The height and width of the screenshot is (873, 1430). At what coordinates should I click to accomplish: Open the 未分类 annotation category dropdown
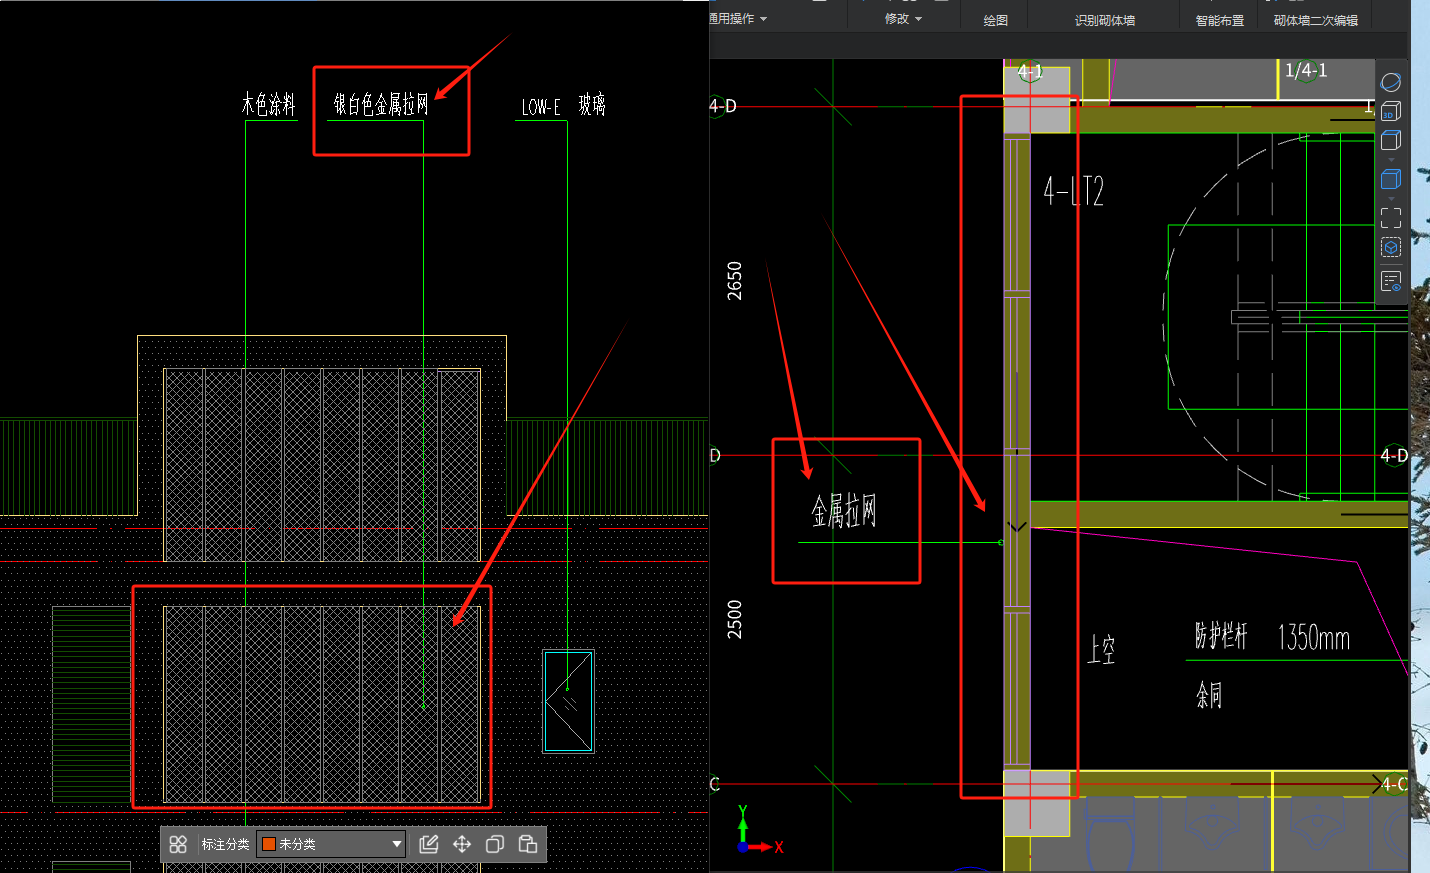tap(331, 844)
